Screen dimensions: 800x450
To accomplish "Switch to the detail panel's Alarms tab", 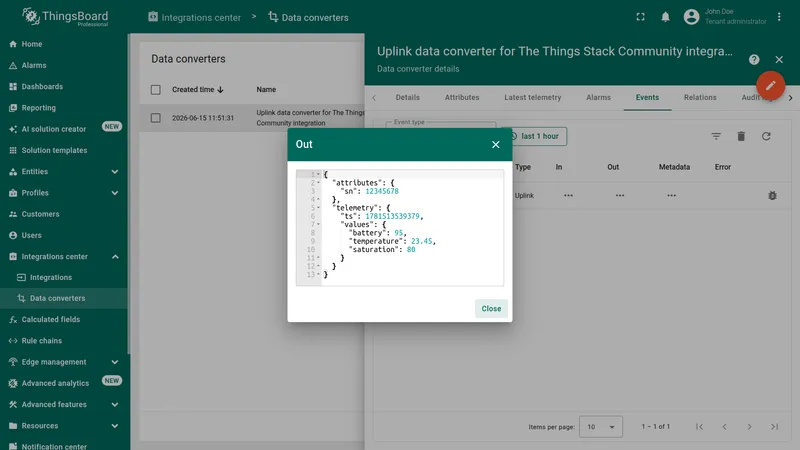I will tap(598, 97).
